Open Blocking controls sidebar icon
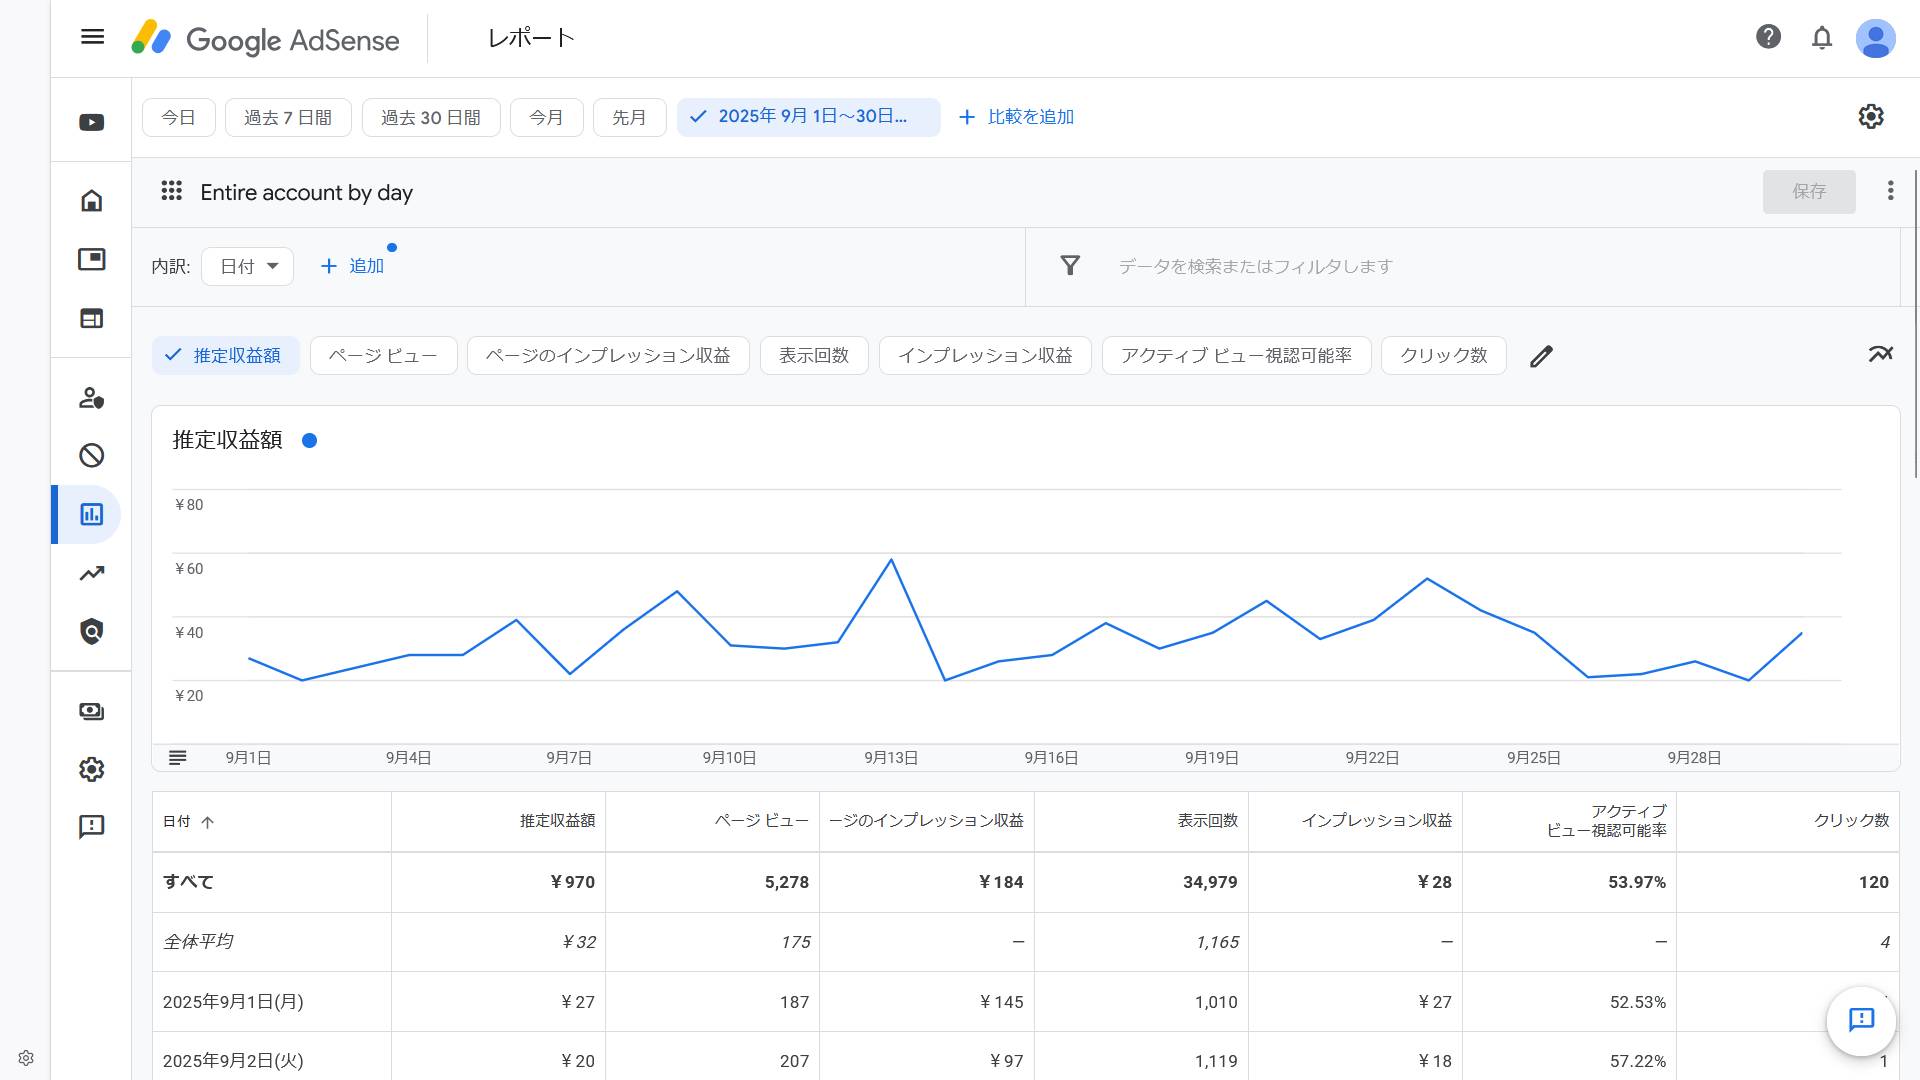The height and width of the screenshot is (1080, 1920). (x=91, y=456)
